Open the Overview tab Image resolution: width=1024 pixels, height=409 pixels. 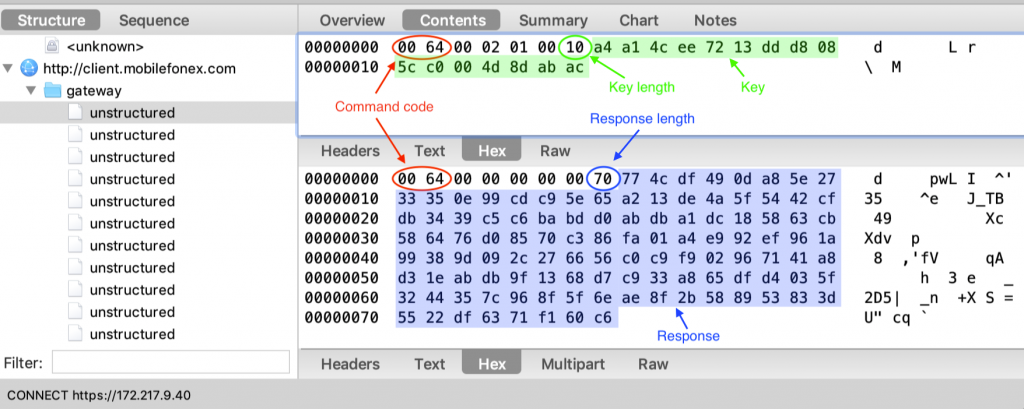352,20
